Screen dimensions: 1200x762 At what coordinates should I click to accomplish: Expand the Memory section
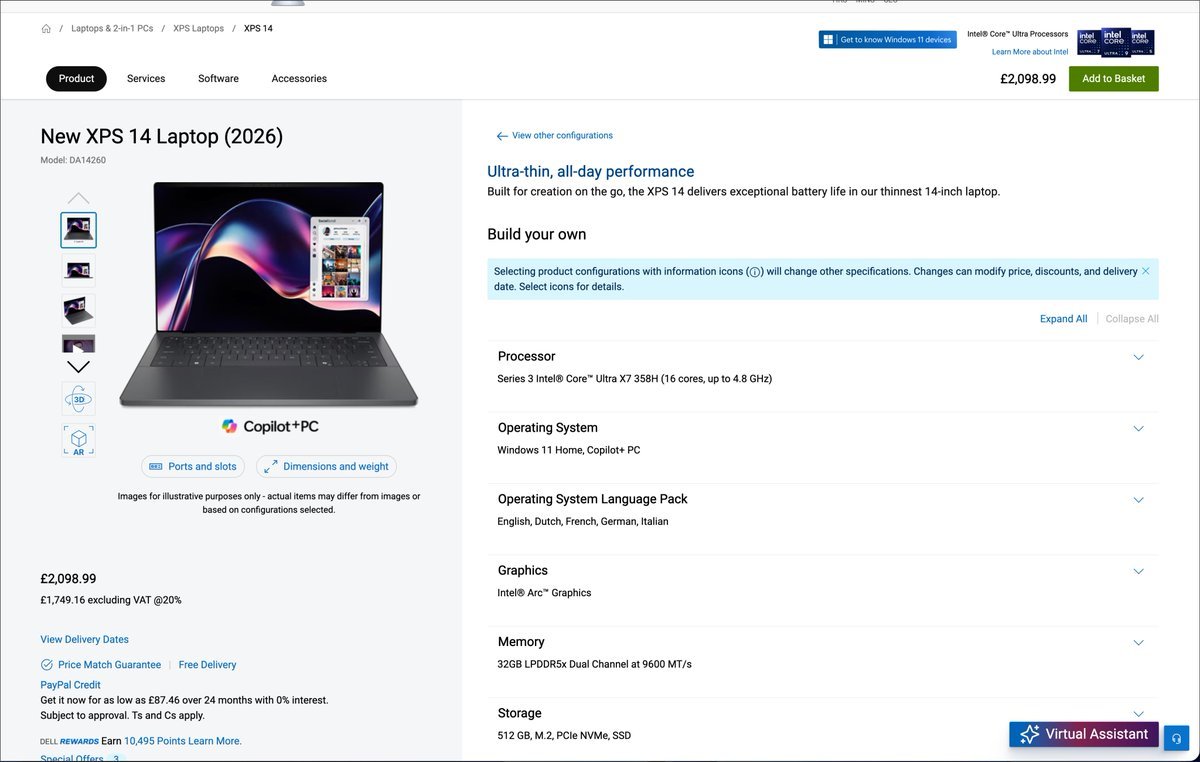point(1138,643)
